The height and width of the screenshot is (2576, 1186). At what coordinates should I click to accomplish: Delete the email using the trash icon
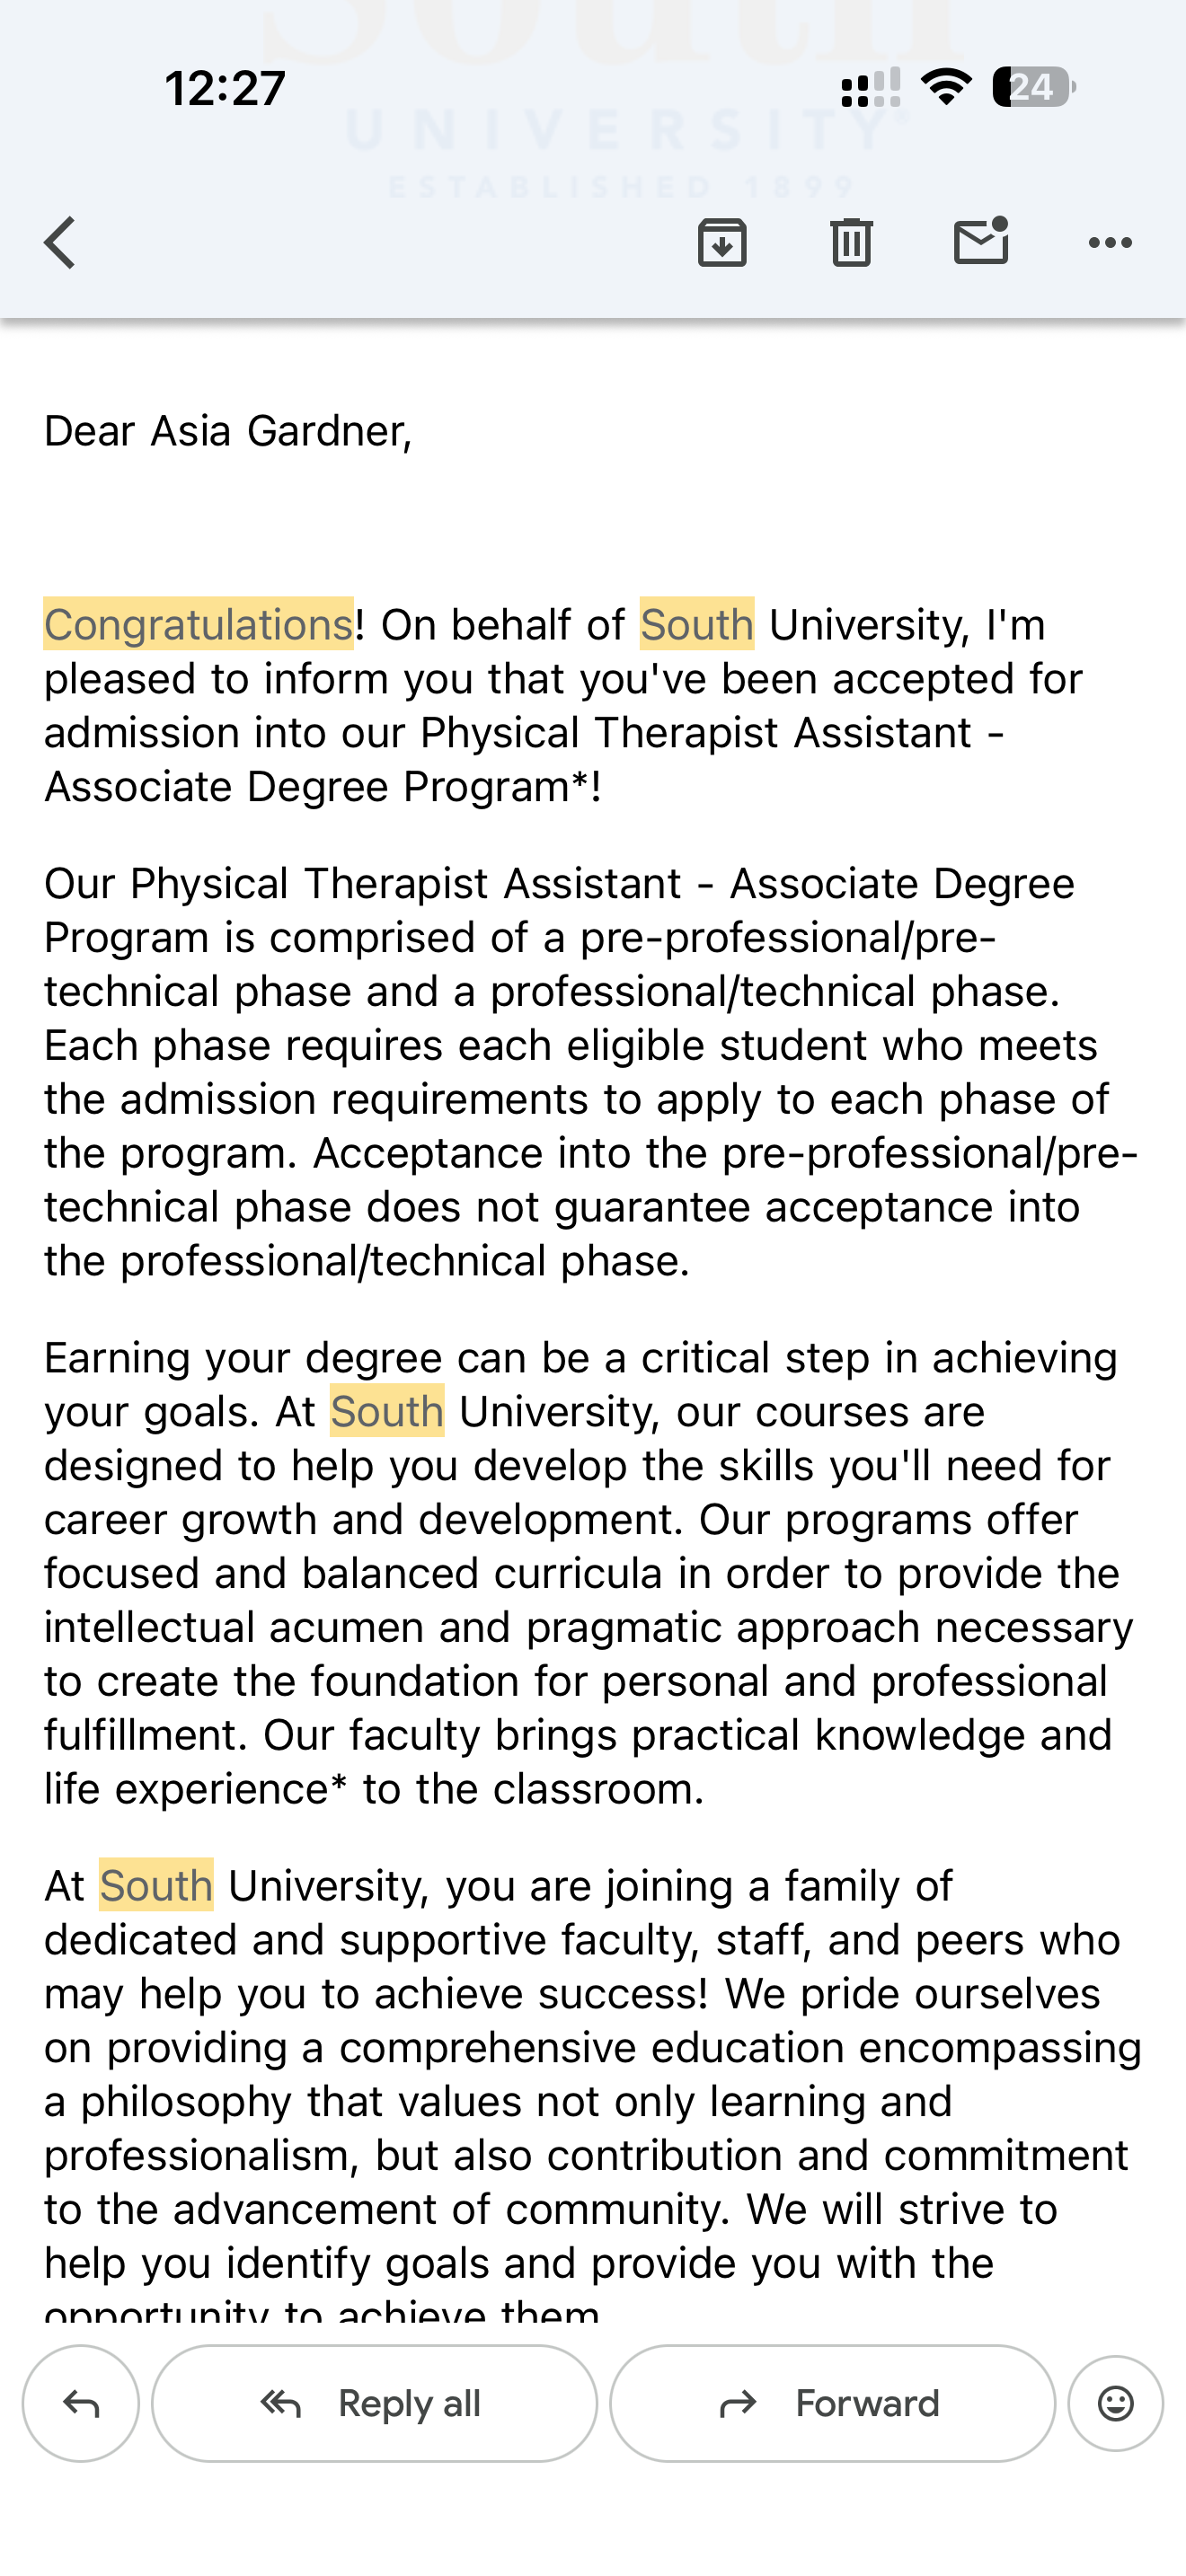[851, 243]
